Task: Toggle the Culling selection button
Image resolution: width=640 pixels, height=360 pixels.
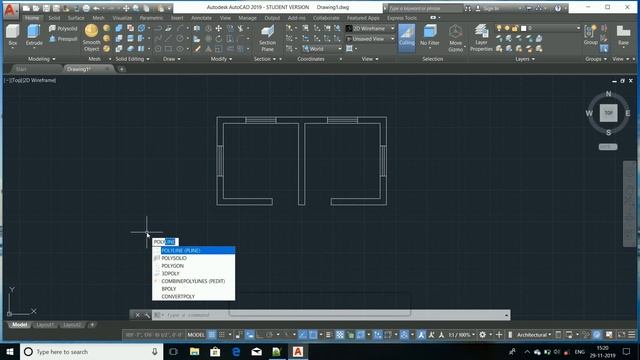Action: pos(407,37)
